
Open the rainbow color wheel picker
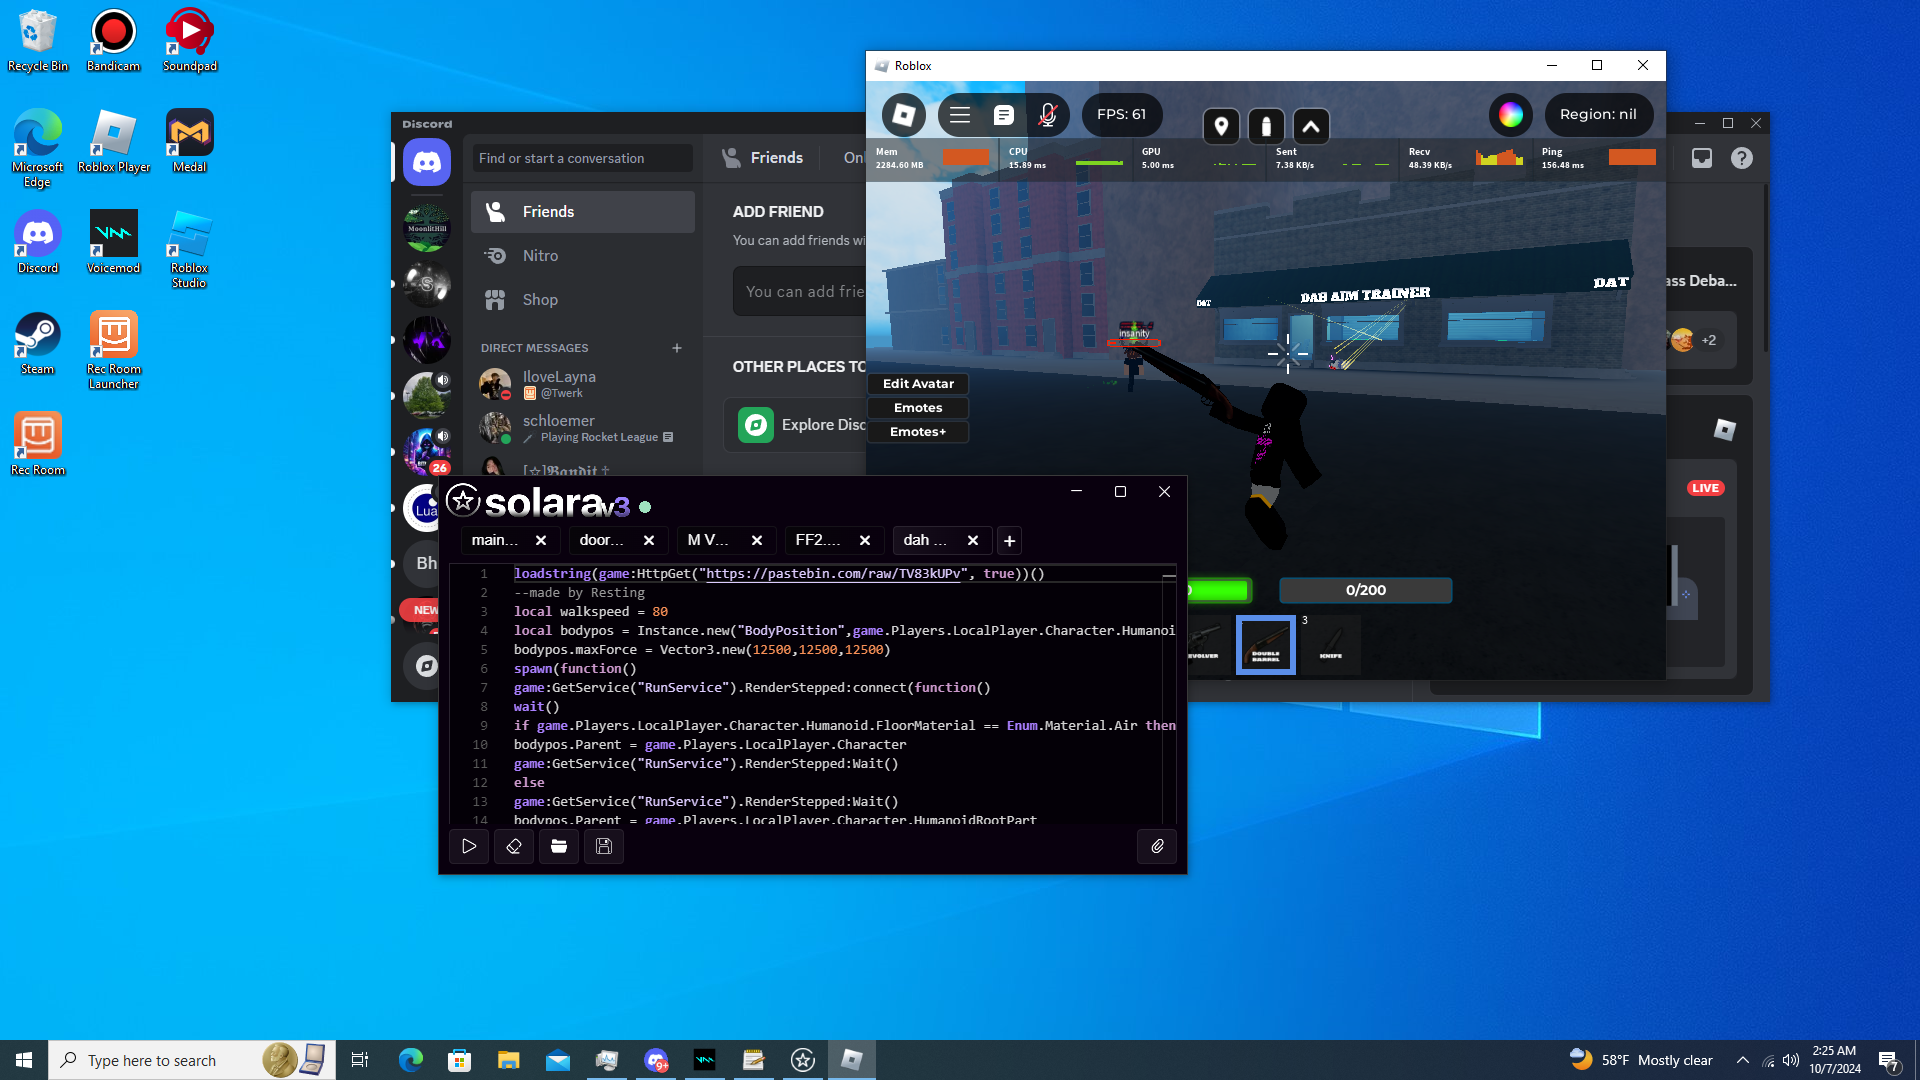pos(1510,115)
